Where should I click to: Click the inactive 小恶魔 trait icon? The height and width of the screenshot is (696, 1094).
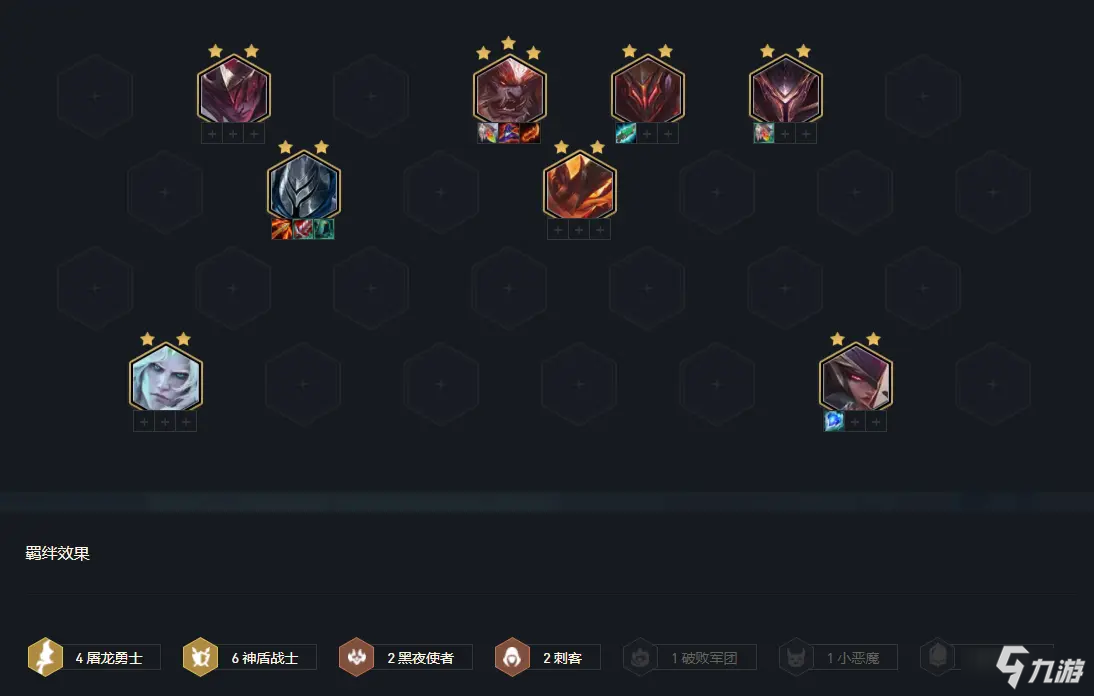[x=796, y=657]
